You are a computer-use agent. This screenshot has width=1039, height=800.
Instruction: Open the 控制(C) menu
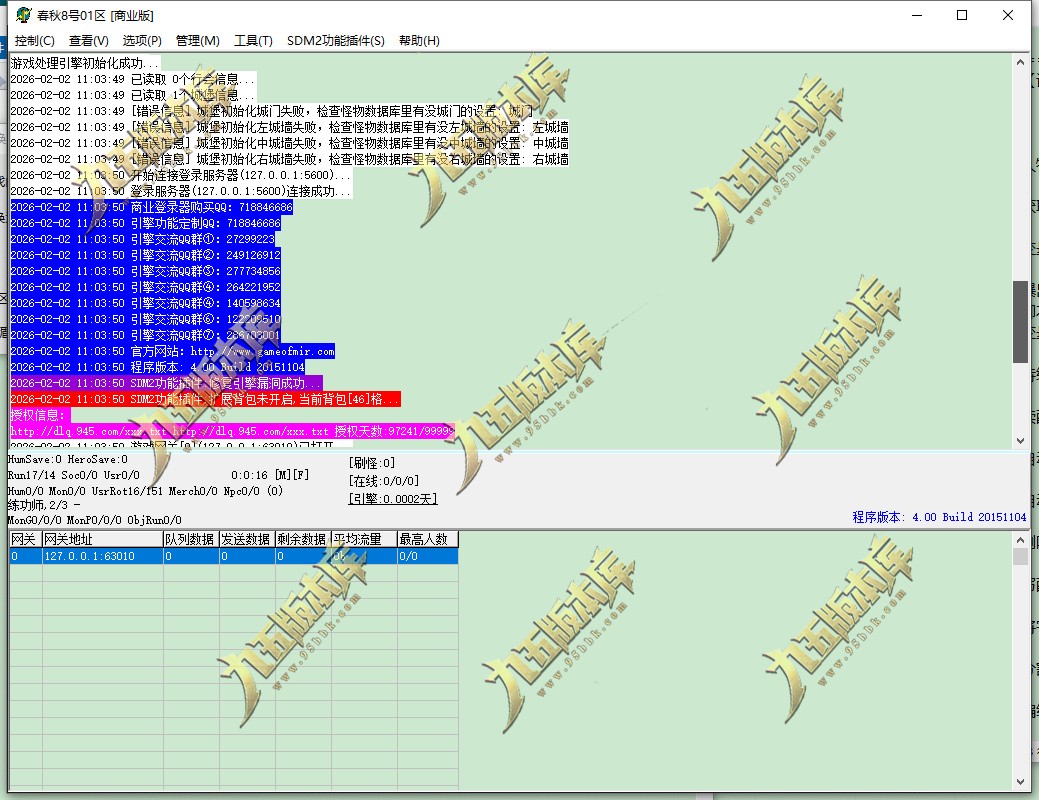[x=34, y=40]
